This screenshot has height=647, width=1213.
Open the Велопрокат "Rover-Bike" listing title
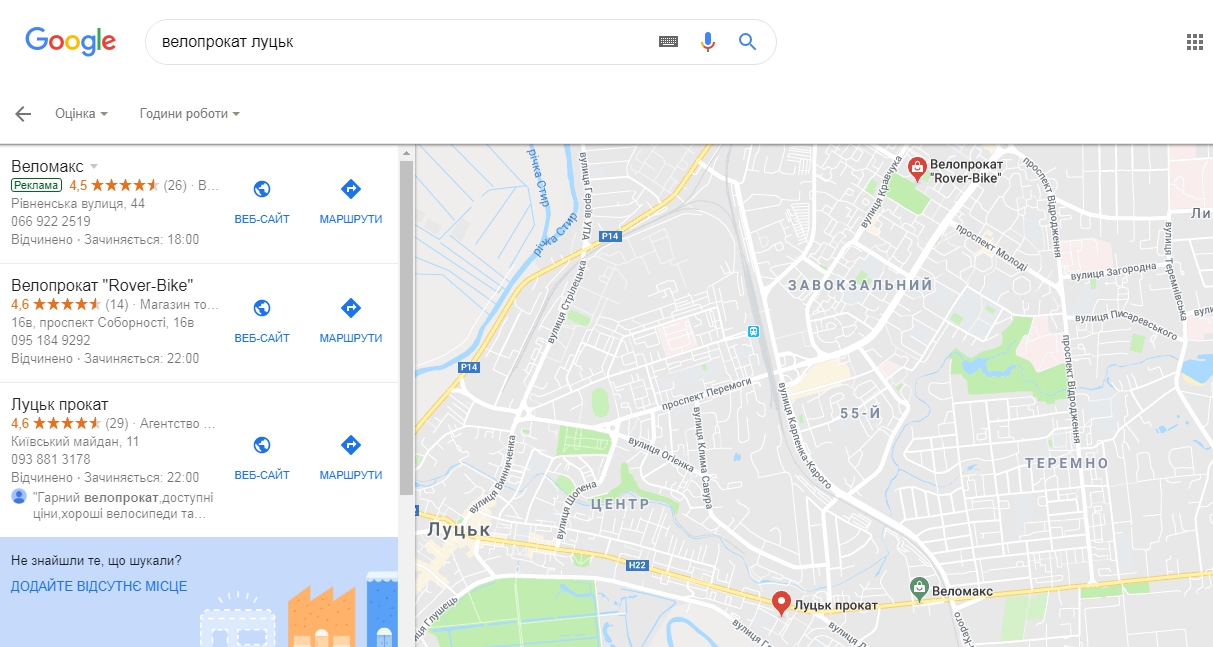(102, 285)
